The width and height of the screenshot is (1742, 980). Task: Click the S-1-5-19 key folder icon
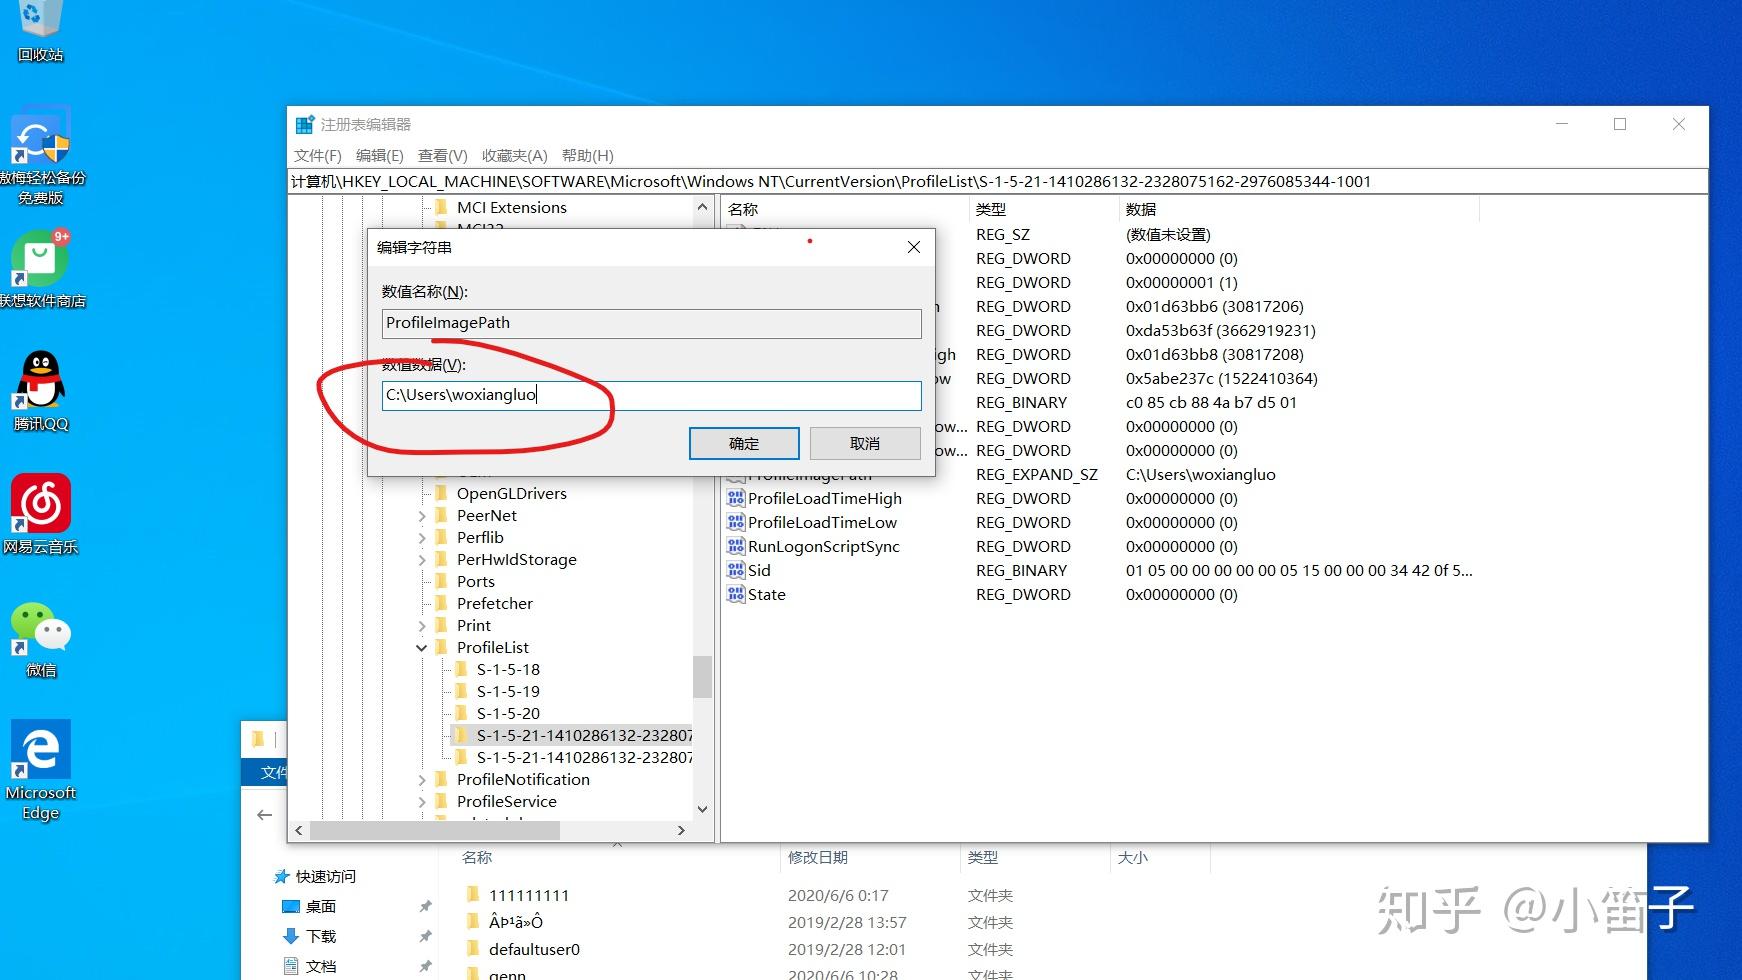coord(461,691)
